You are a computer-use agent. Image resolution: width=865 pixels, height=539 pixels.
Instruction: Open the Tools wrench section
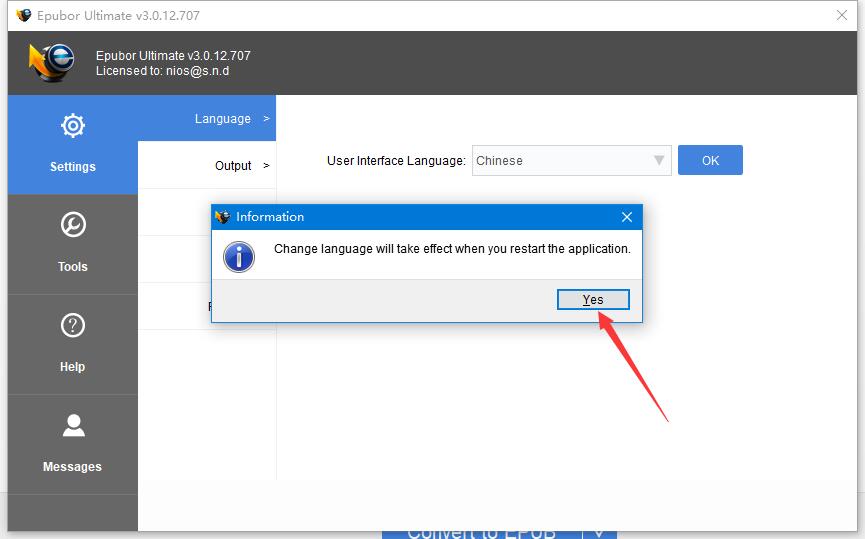[72, 244]
